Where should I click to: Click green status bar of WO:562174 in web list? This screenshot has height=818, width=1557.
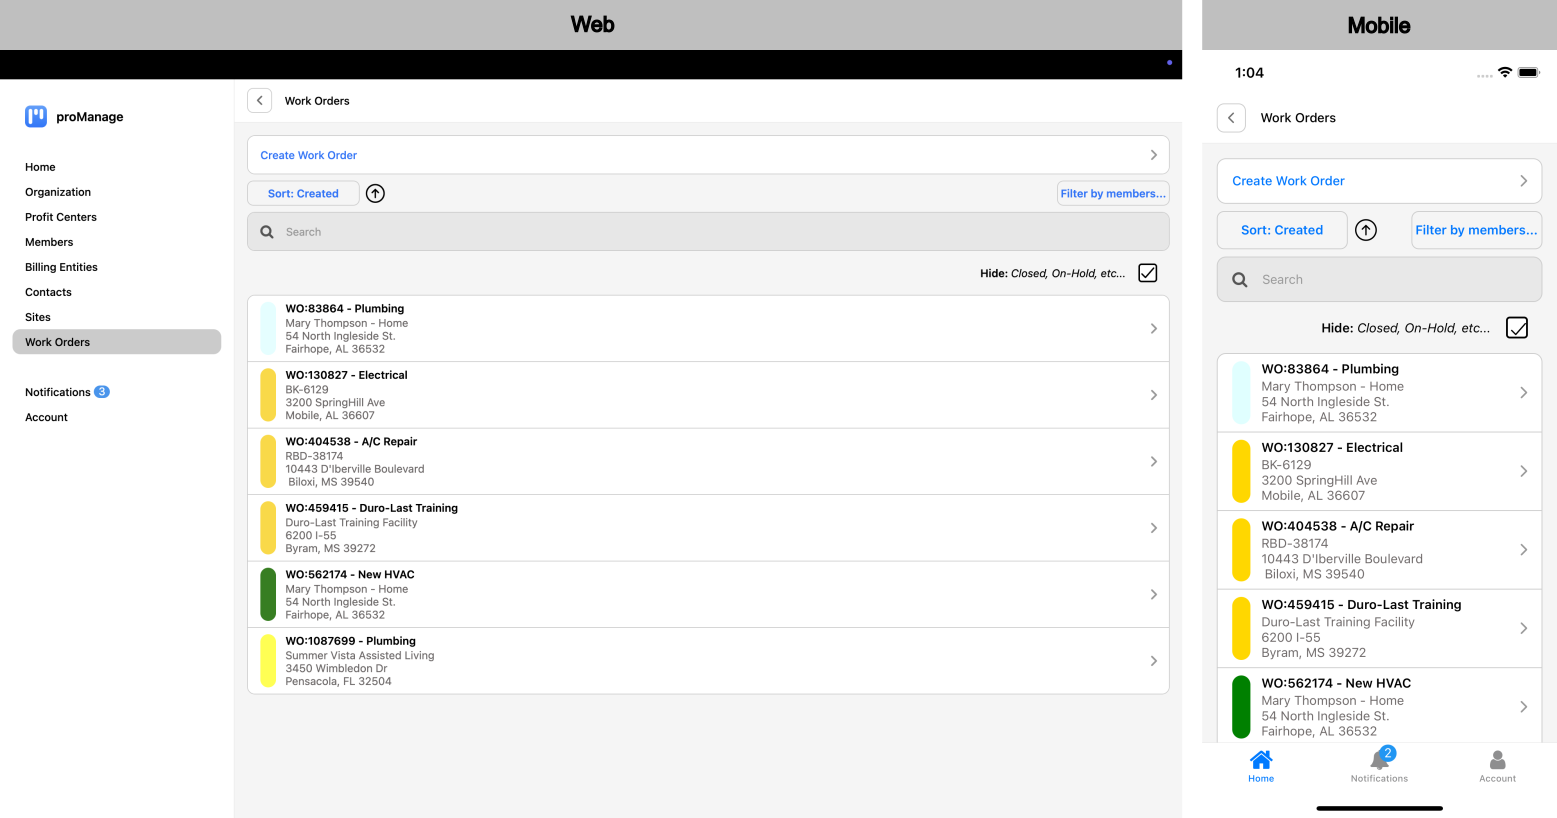click(x=268, y=595)
